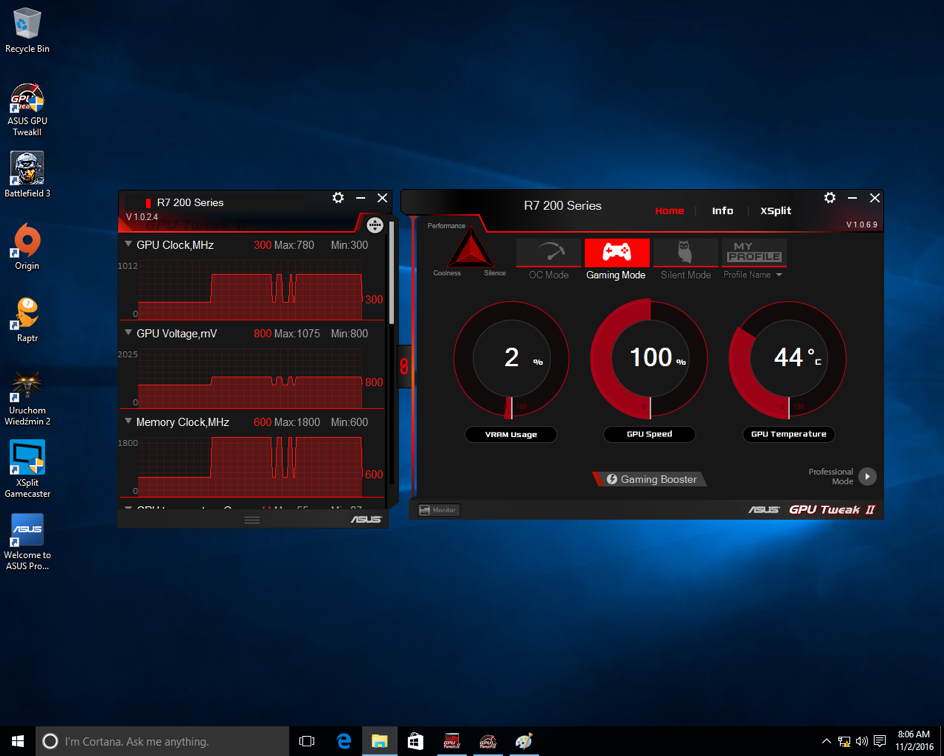Switch to Silent Mode owl icon
The width and height of the screenshot is (944, 756).
[685, 252]
